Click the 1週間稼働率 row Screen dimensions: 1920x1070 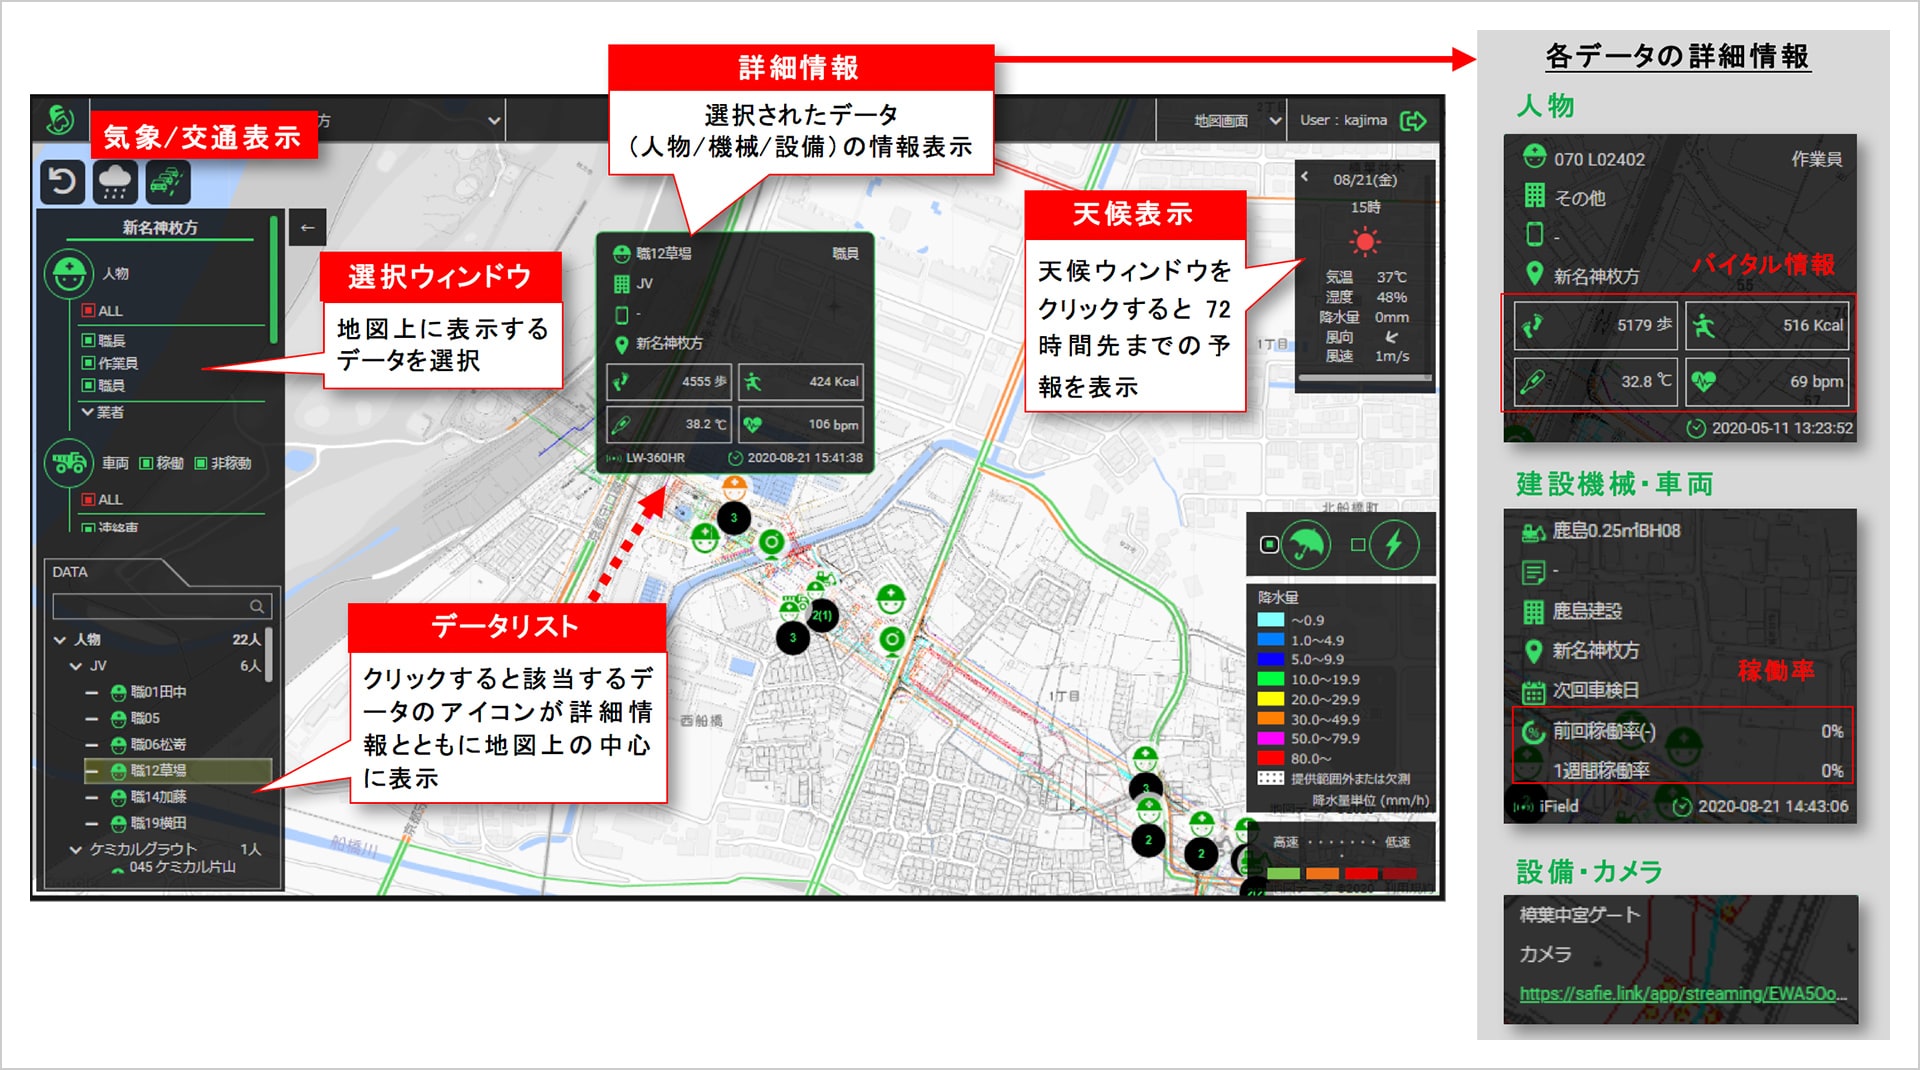[x=1682, y=771]
